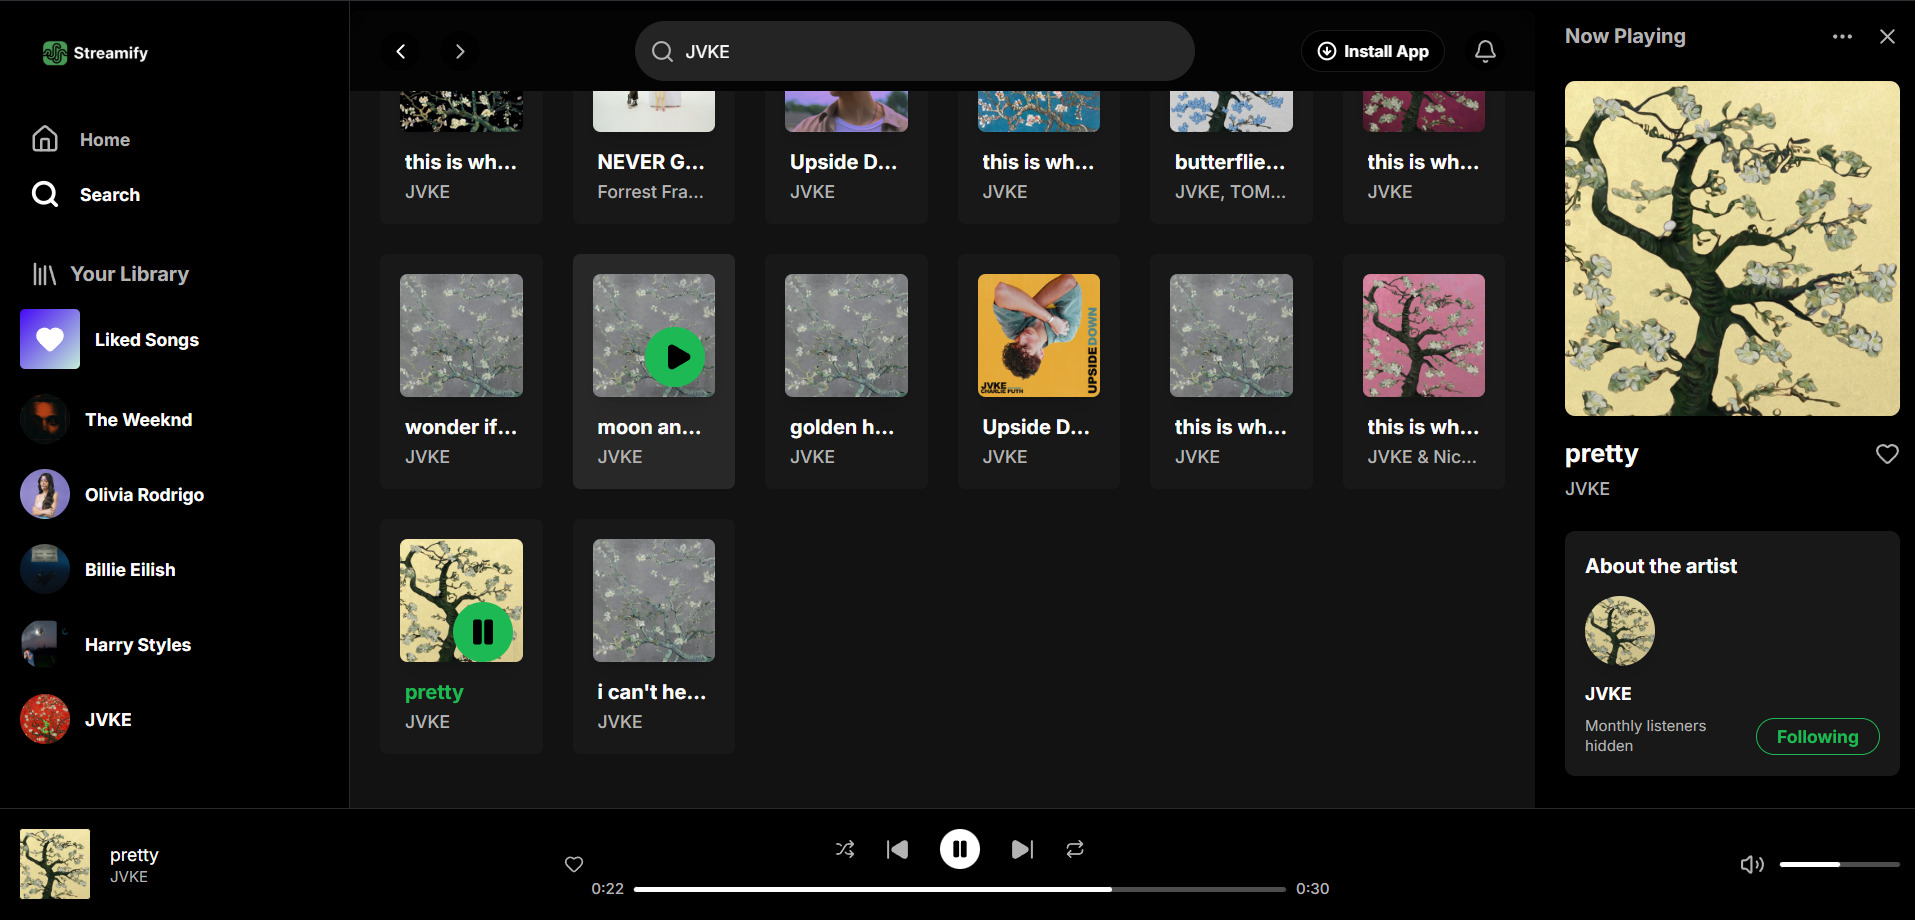Mute the volume speaker icon
The width and height of the screenshot is (1915, 920).
pos(1752,864)
